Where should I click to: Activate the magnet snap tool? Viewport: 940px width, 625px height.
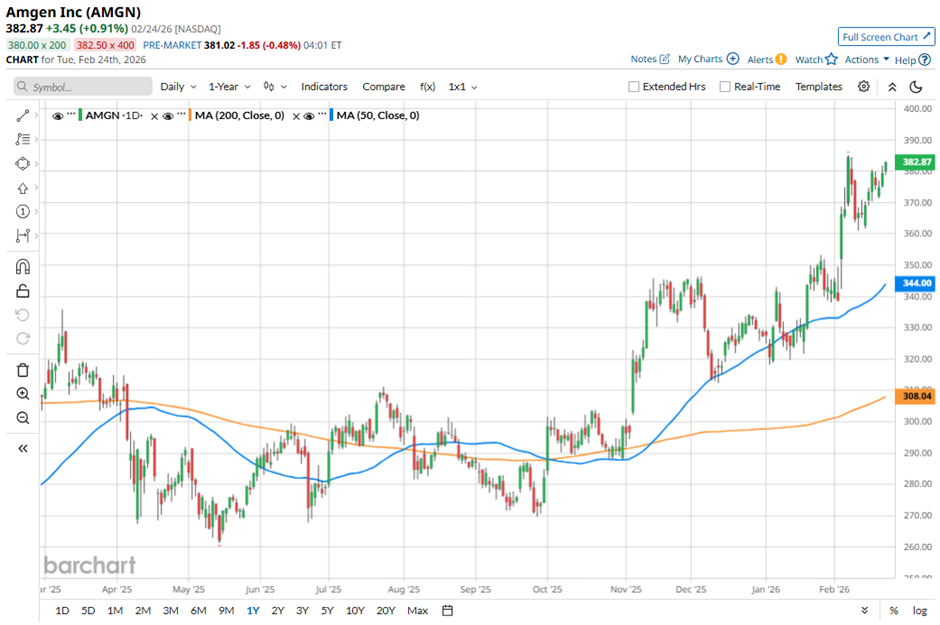click(x=23, y=266)
